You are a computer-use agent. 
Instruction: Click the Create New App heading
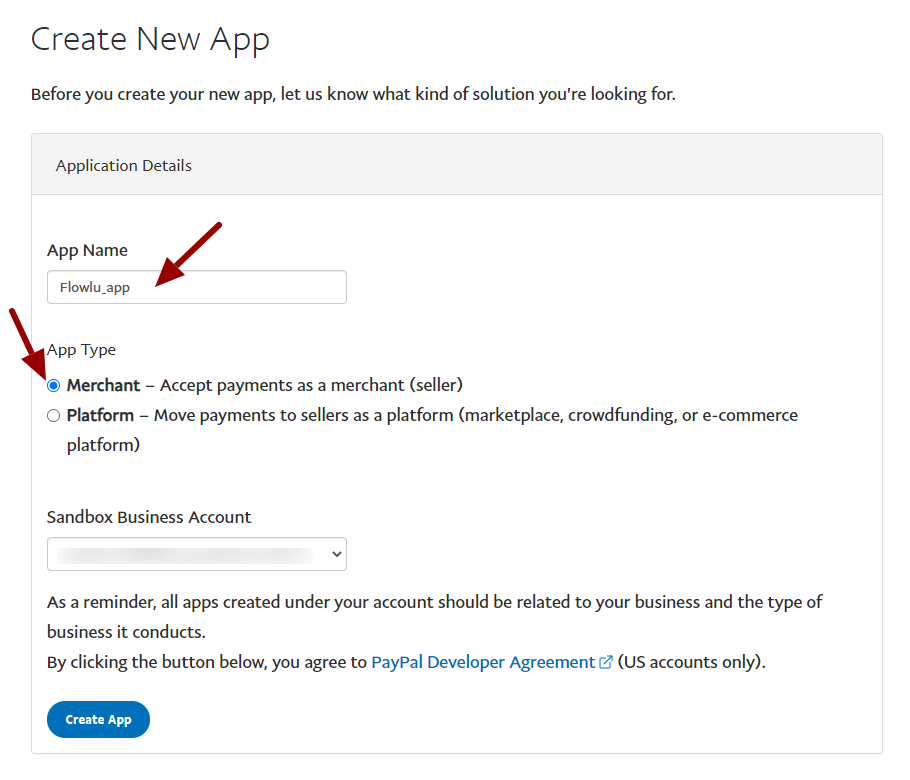click(x=150, y=40)
